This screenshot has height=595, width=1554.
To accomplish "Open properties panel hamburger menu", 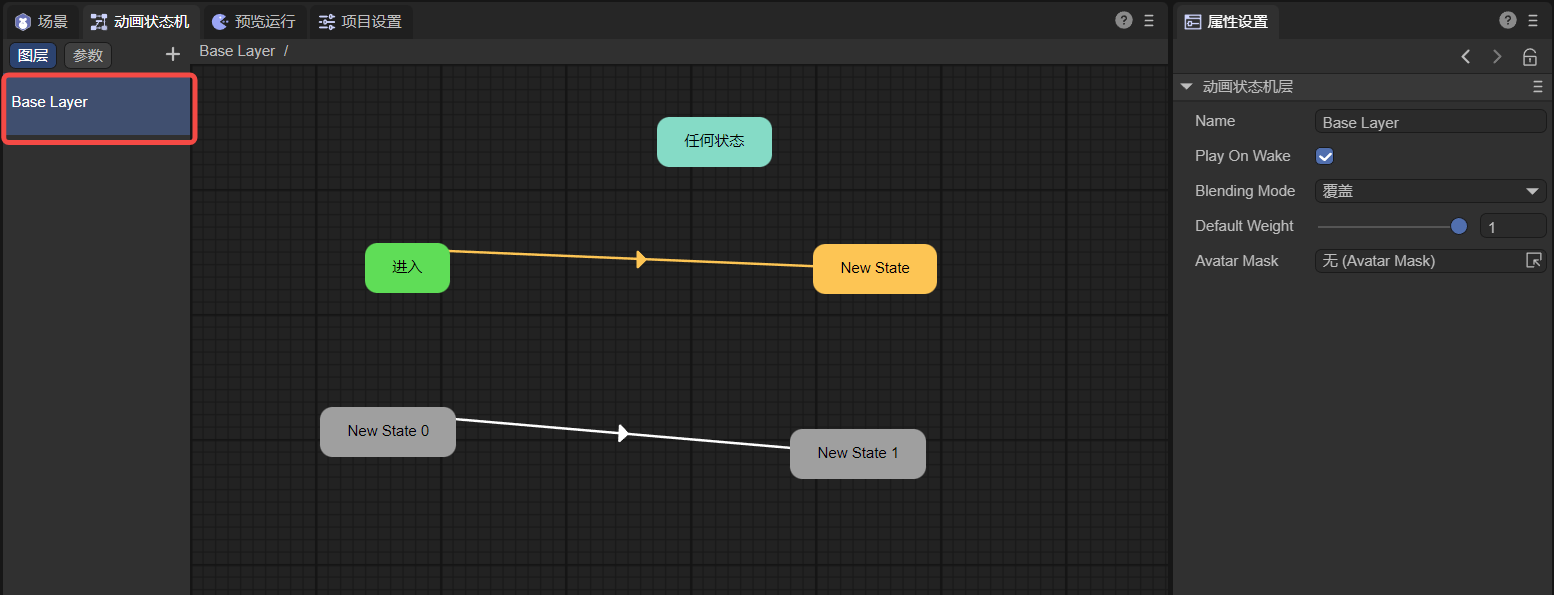I will point(1533,20).
